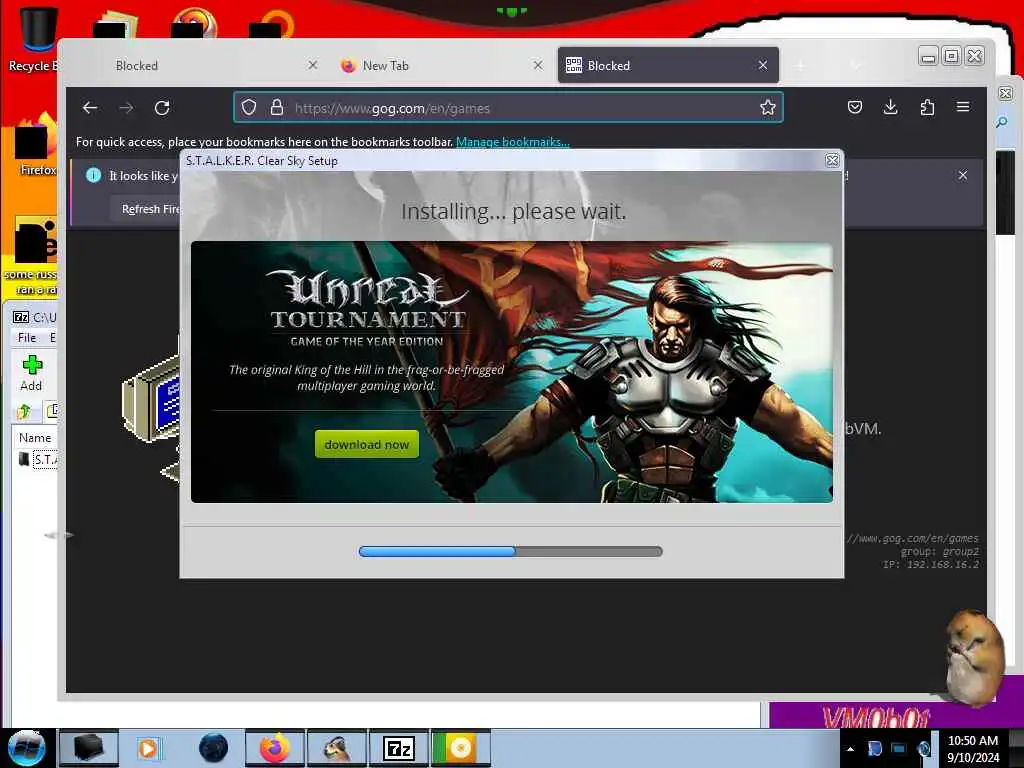Image resolution: width=1024 pixels, height=768 pixels.
Task: Open the Firefox downloads panel
Action: (890, 107)
